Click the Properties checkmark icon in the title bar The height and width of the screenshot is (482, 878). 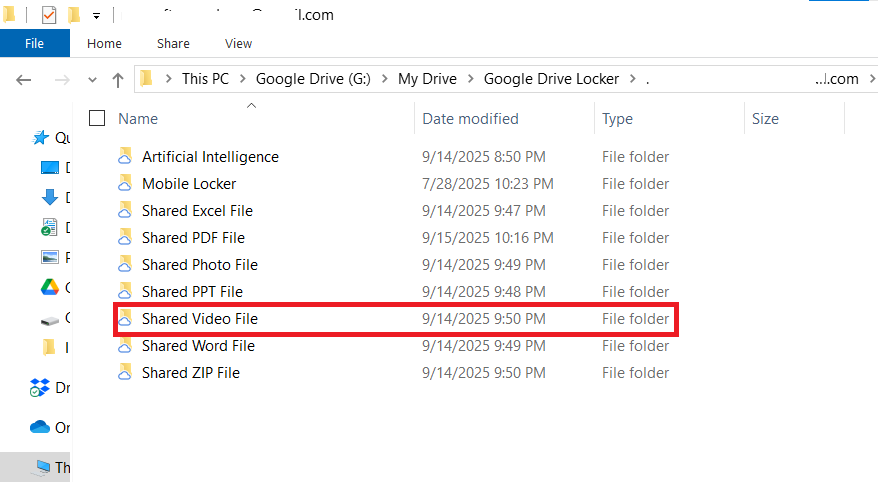pos(49,15)
